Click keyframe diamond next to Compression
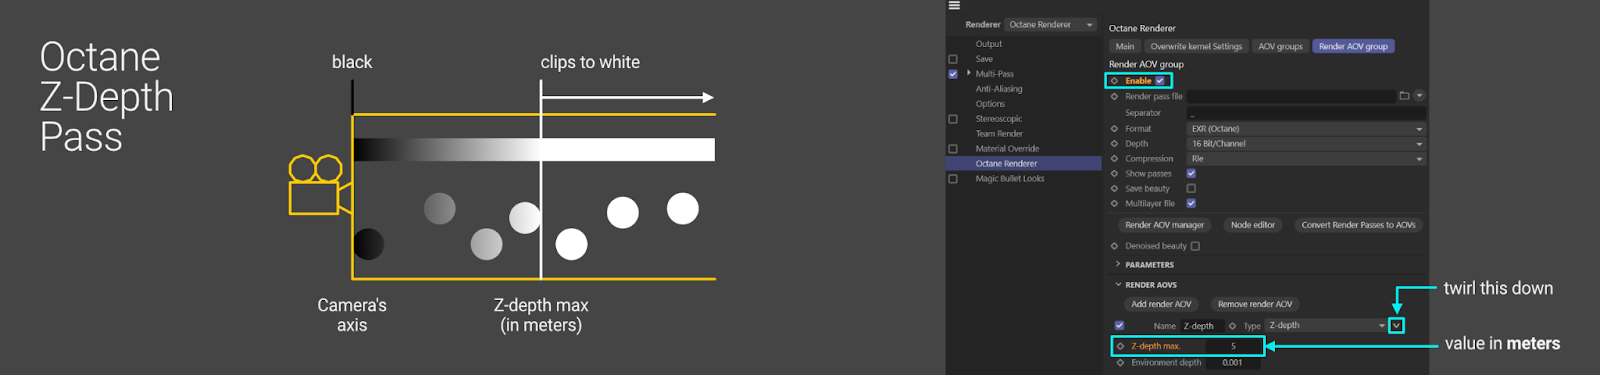 pyautogui.click(x=1115, y=159)
